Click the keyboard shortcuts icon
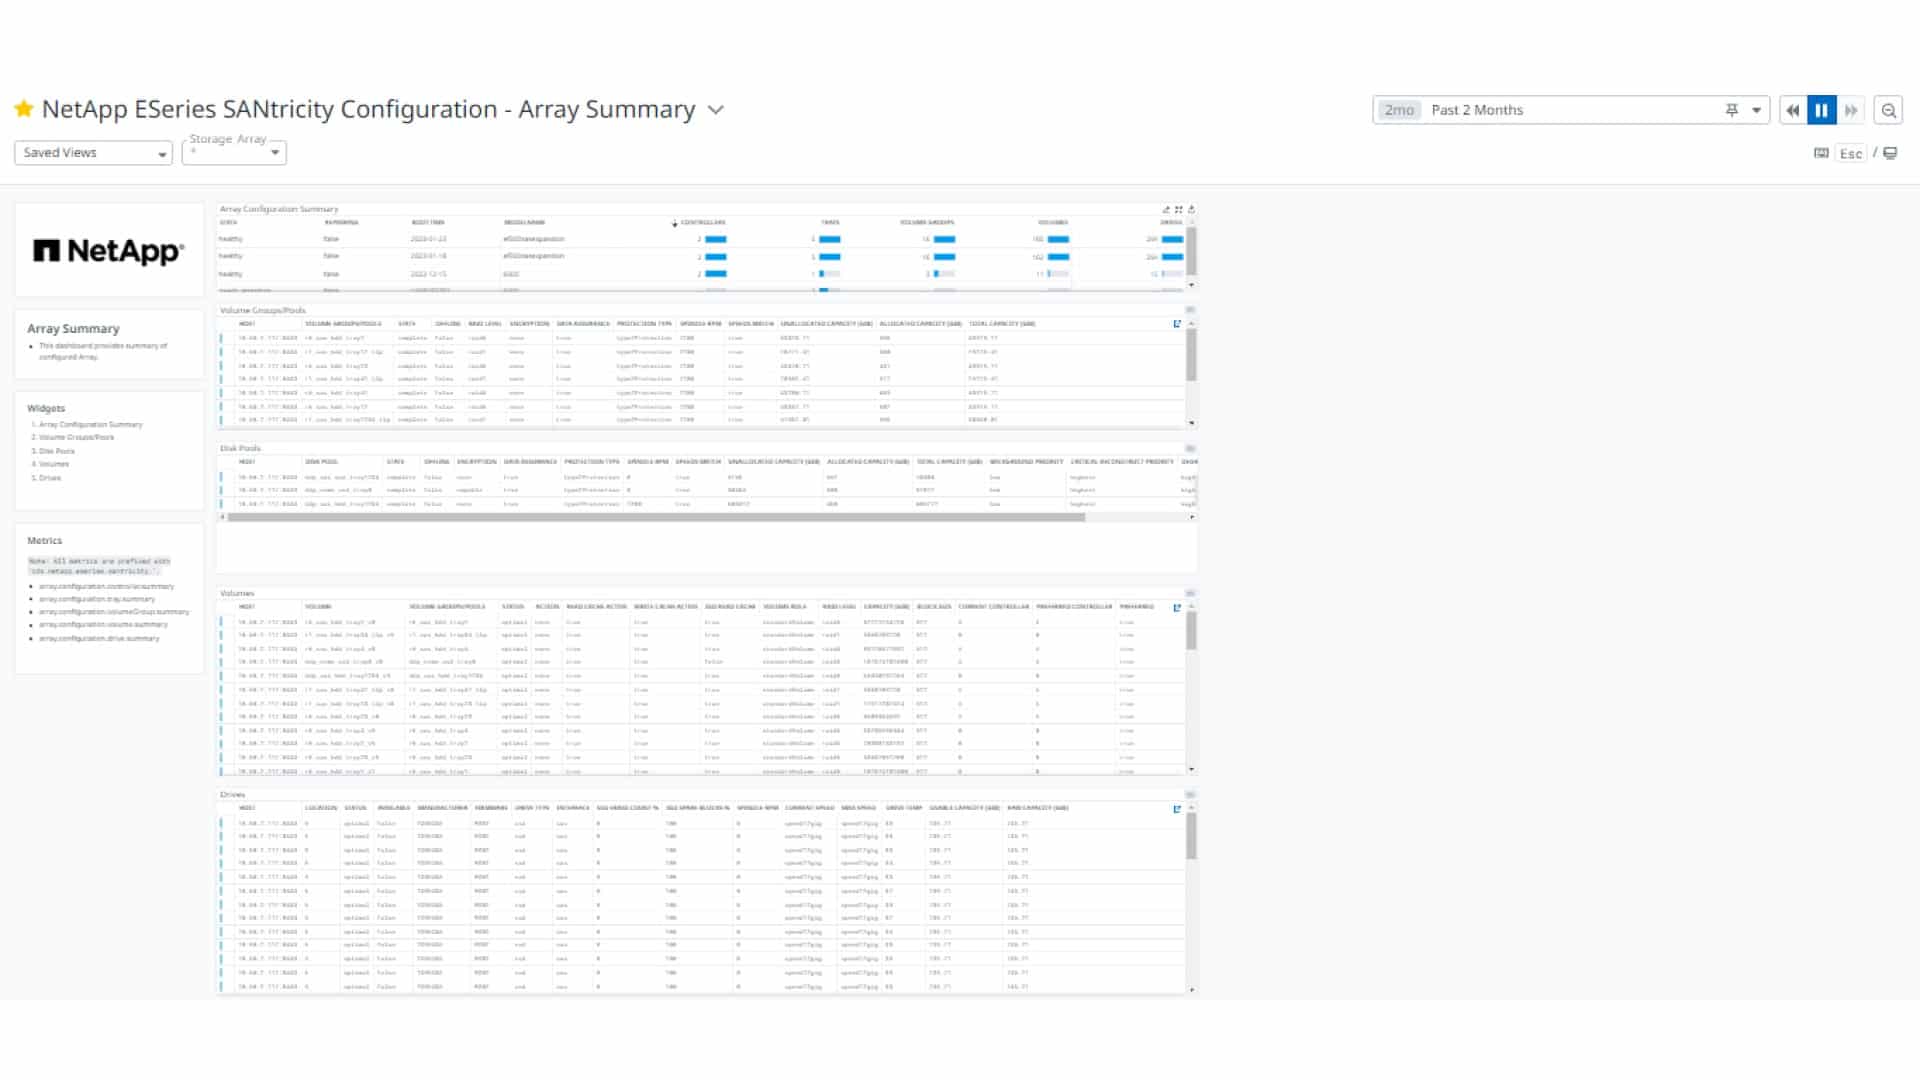 pos(1821,153)
